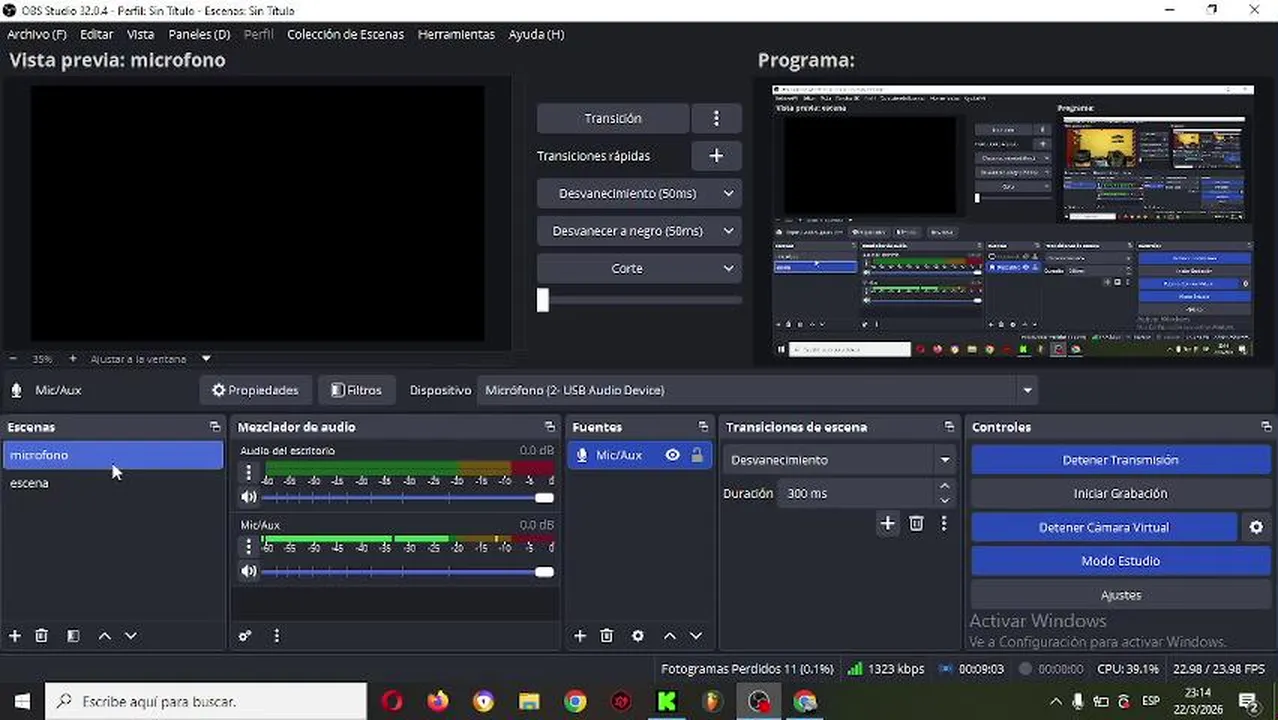Select the escena scene

click(113, 483)
